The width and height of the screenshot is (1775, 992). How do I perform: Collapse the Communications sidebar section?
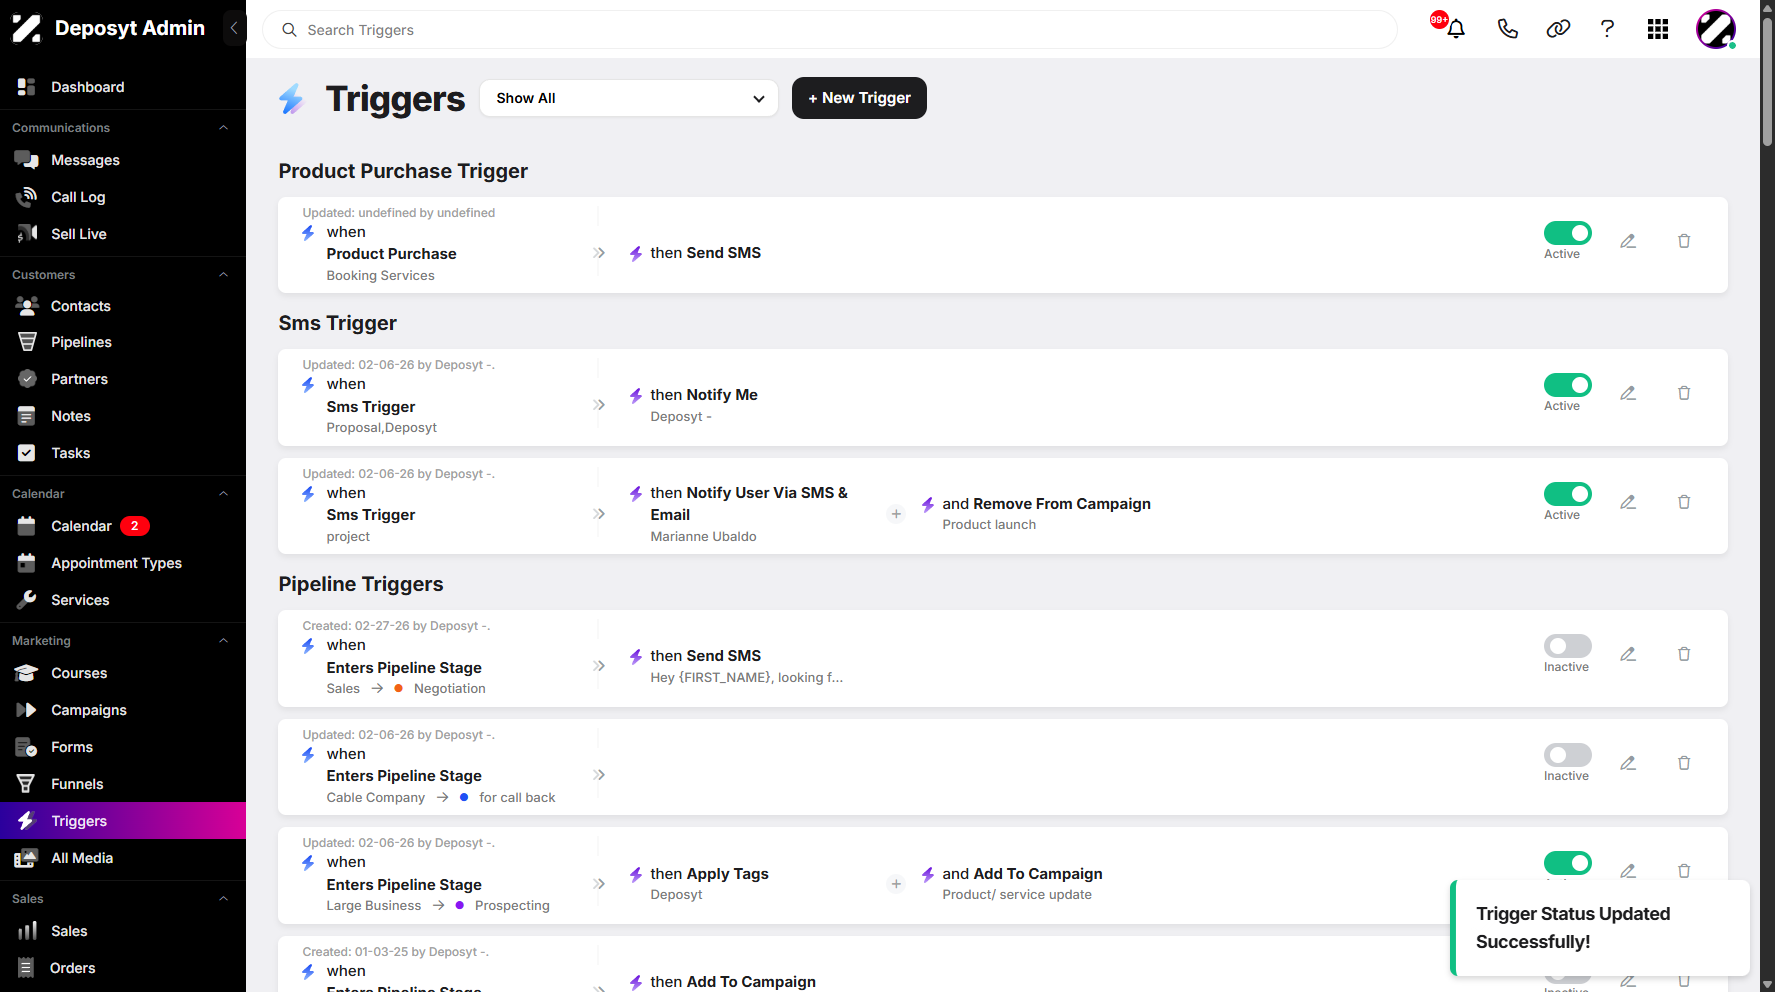(223, 128)
